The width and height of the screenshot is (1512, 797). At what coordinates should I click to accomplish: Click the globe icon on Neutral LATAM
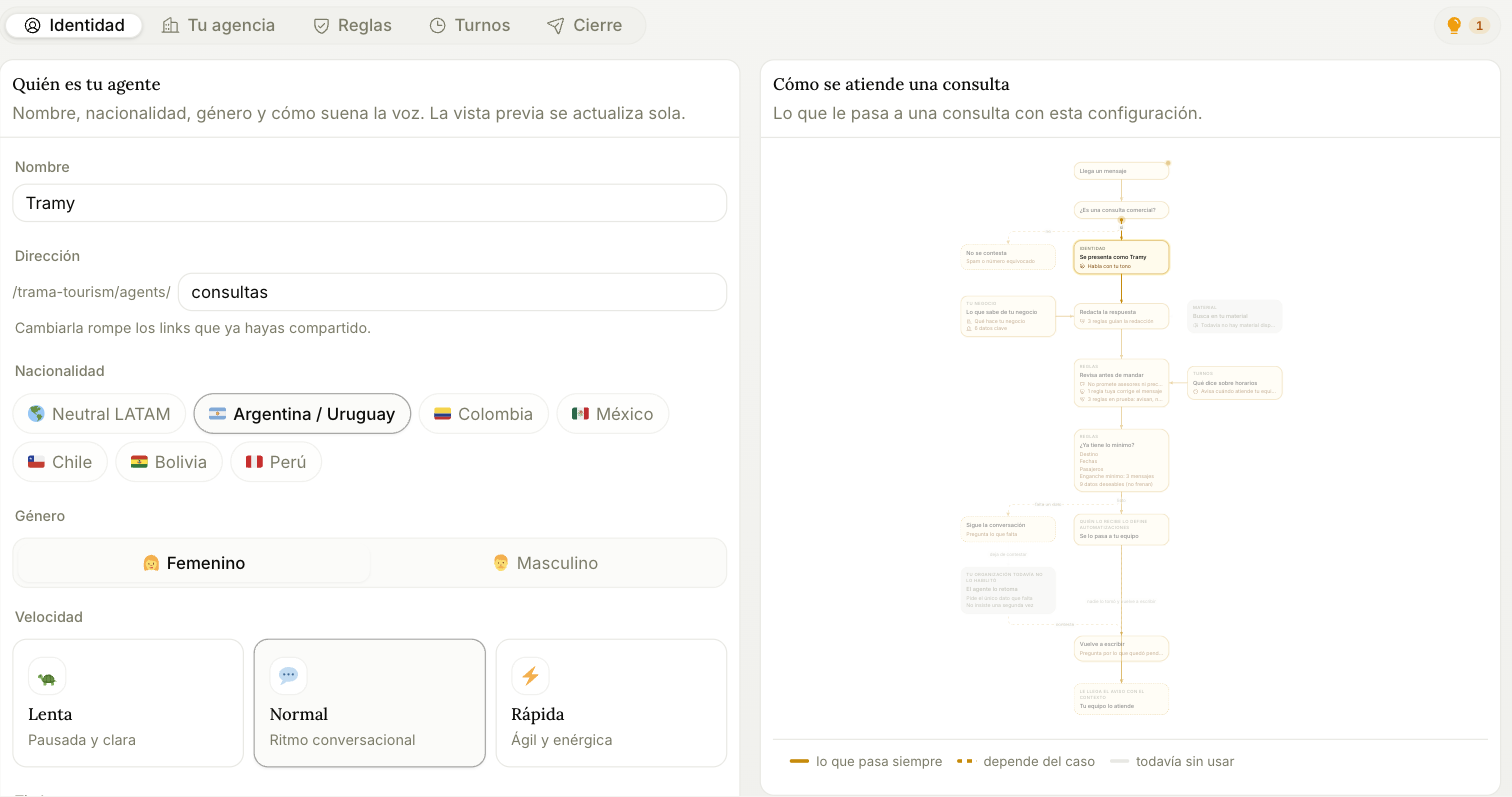click(x=37, y=414)
